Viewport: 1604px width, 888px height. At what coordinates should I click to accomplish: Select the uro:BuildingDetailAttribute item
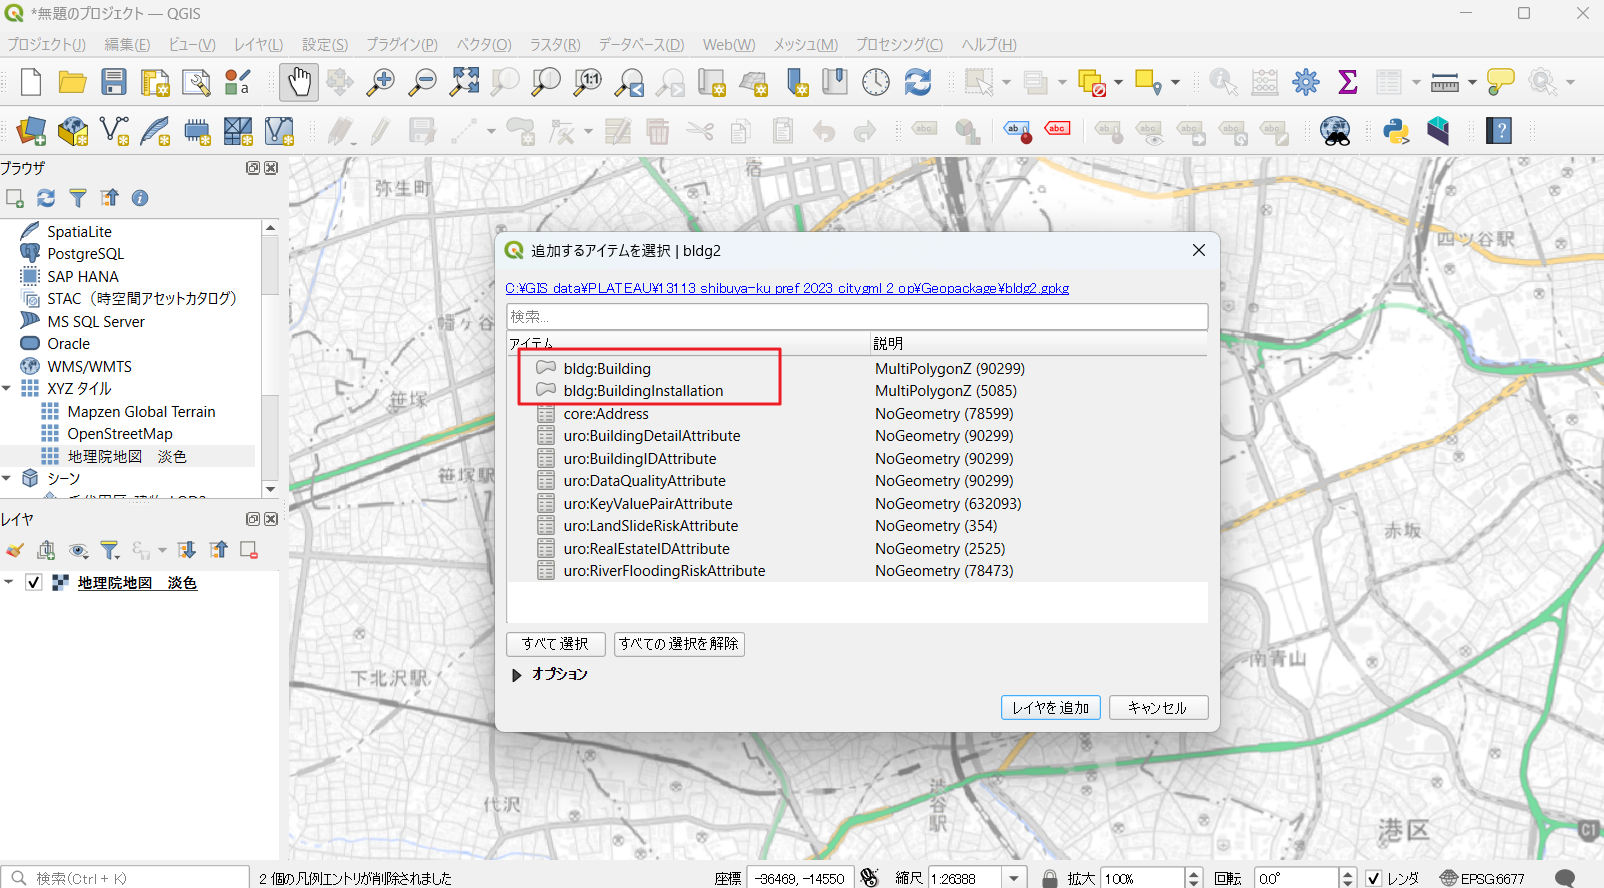tap(651, 436)
